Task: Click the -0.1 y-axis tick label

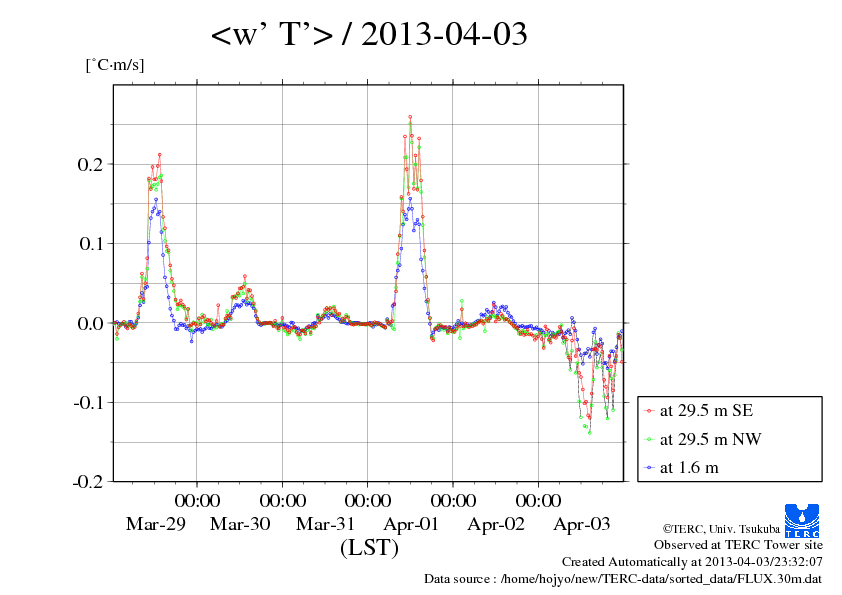Action: (87, 402)
